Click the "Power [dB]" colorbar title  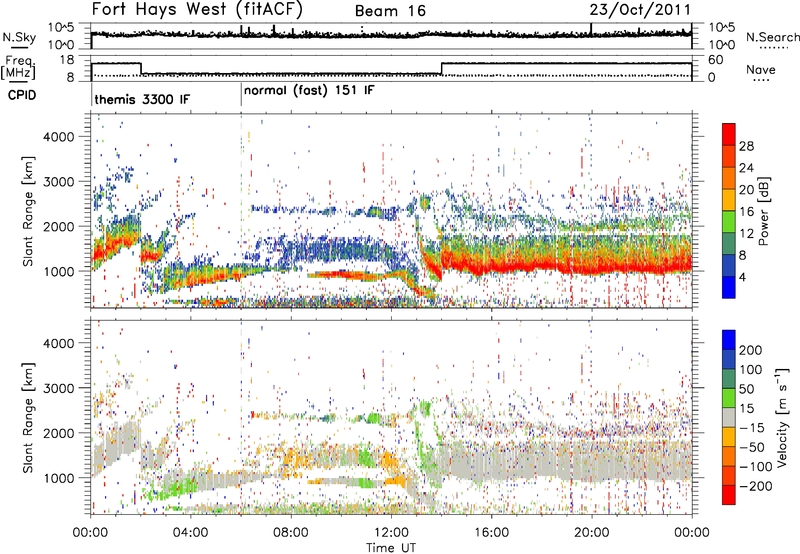pyautogui.click(x=763, y=211)
